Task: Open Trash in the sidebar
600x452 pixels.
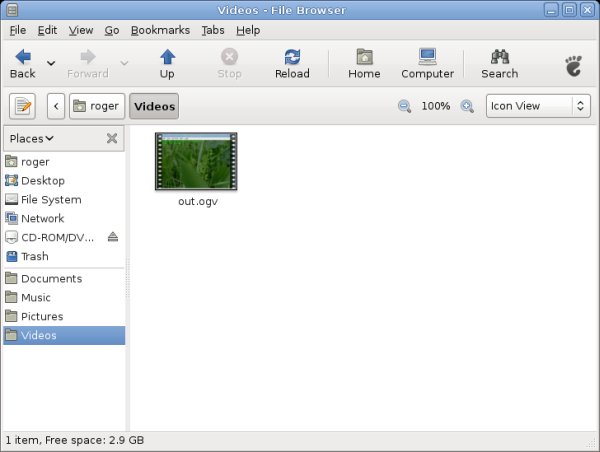Action: 64,256
